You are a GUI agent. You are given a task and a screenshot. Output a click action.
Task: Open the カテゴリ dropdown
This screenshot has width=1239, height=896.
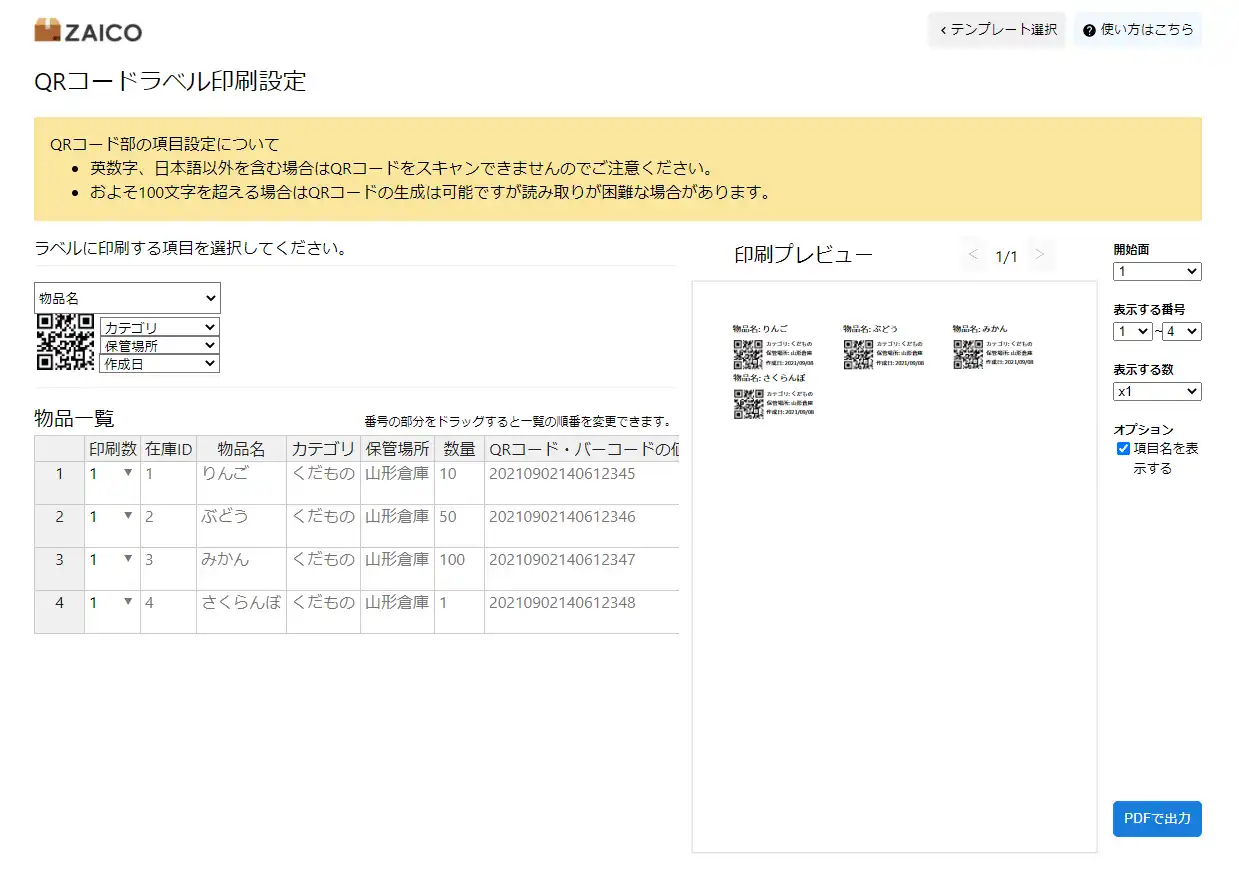pyautogui.click(x=159, y=326)
